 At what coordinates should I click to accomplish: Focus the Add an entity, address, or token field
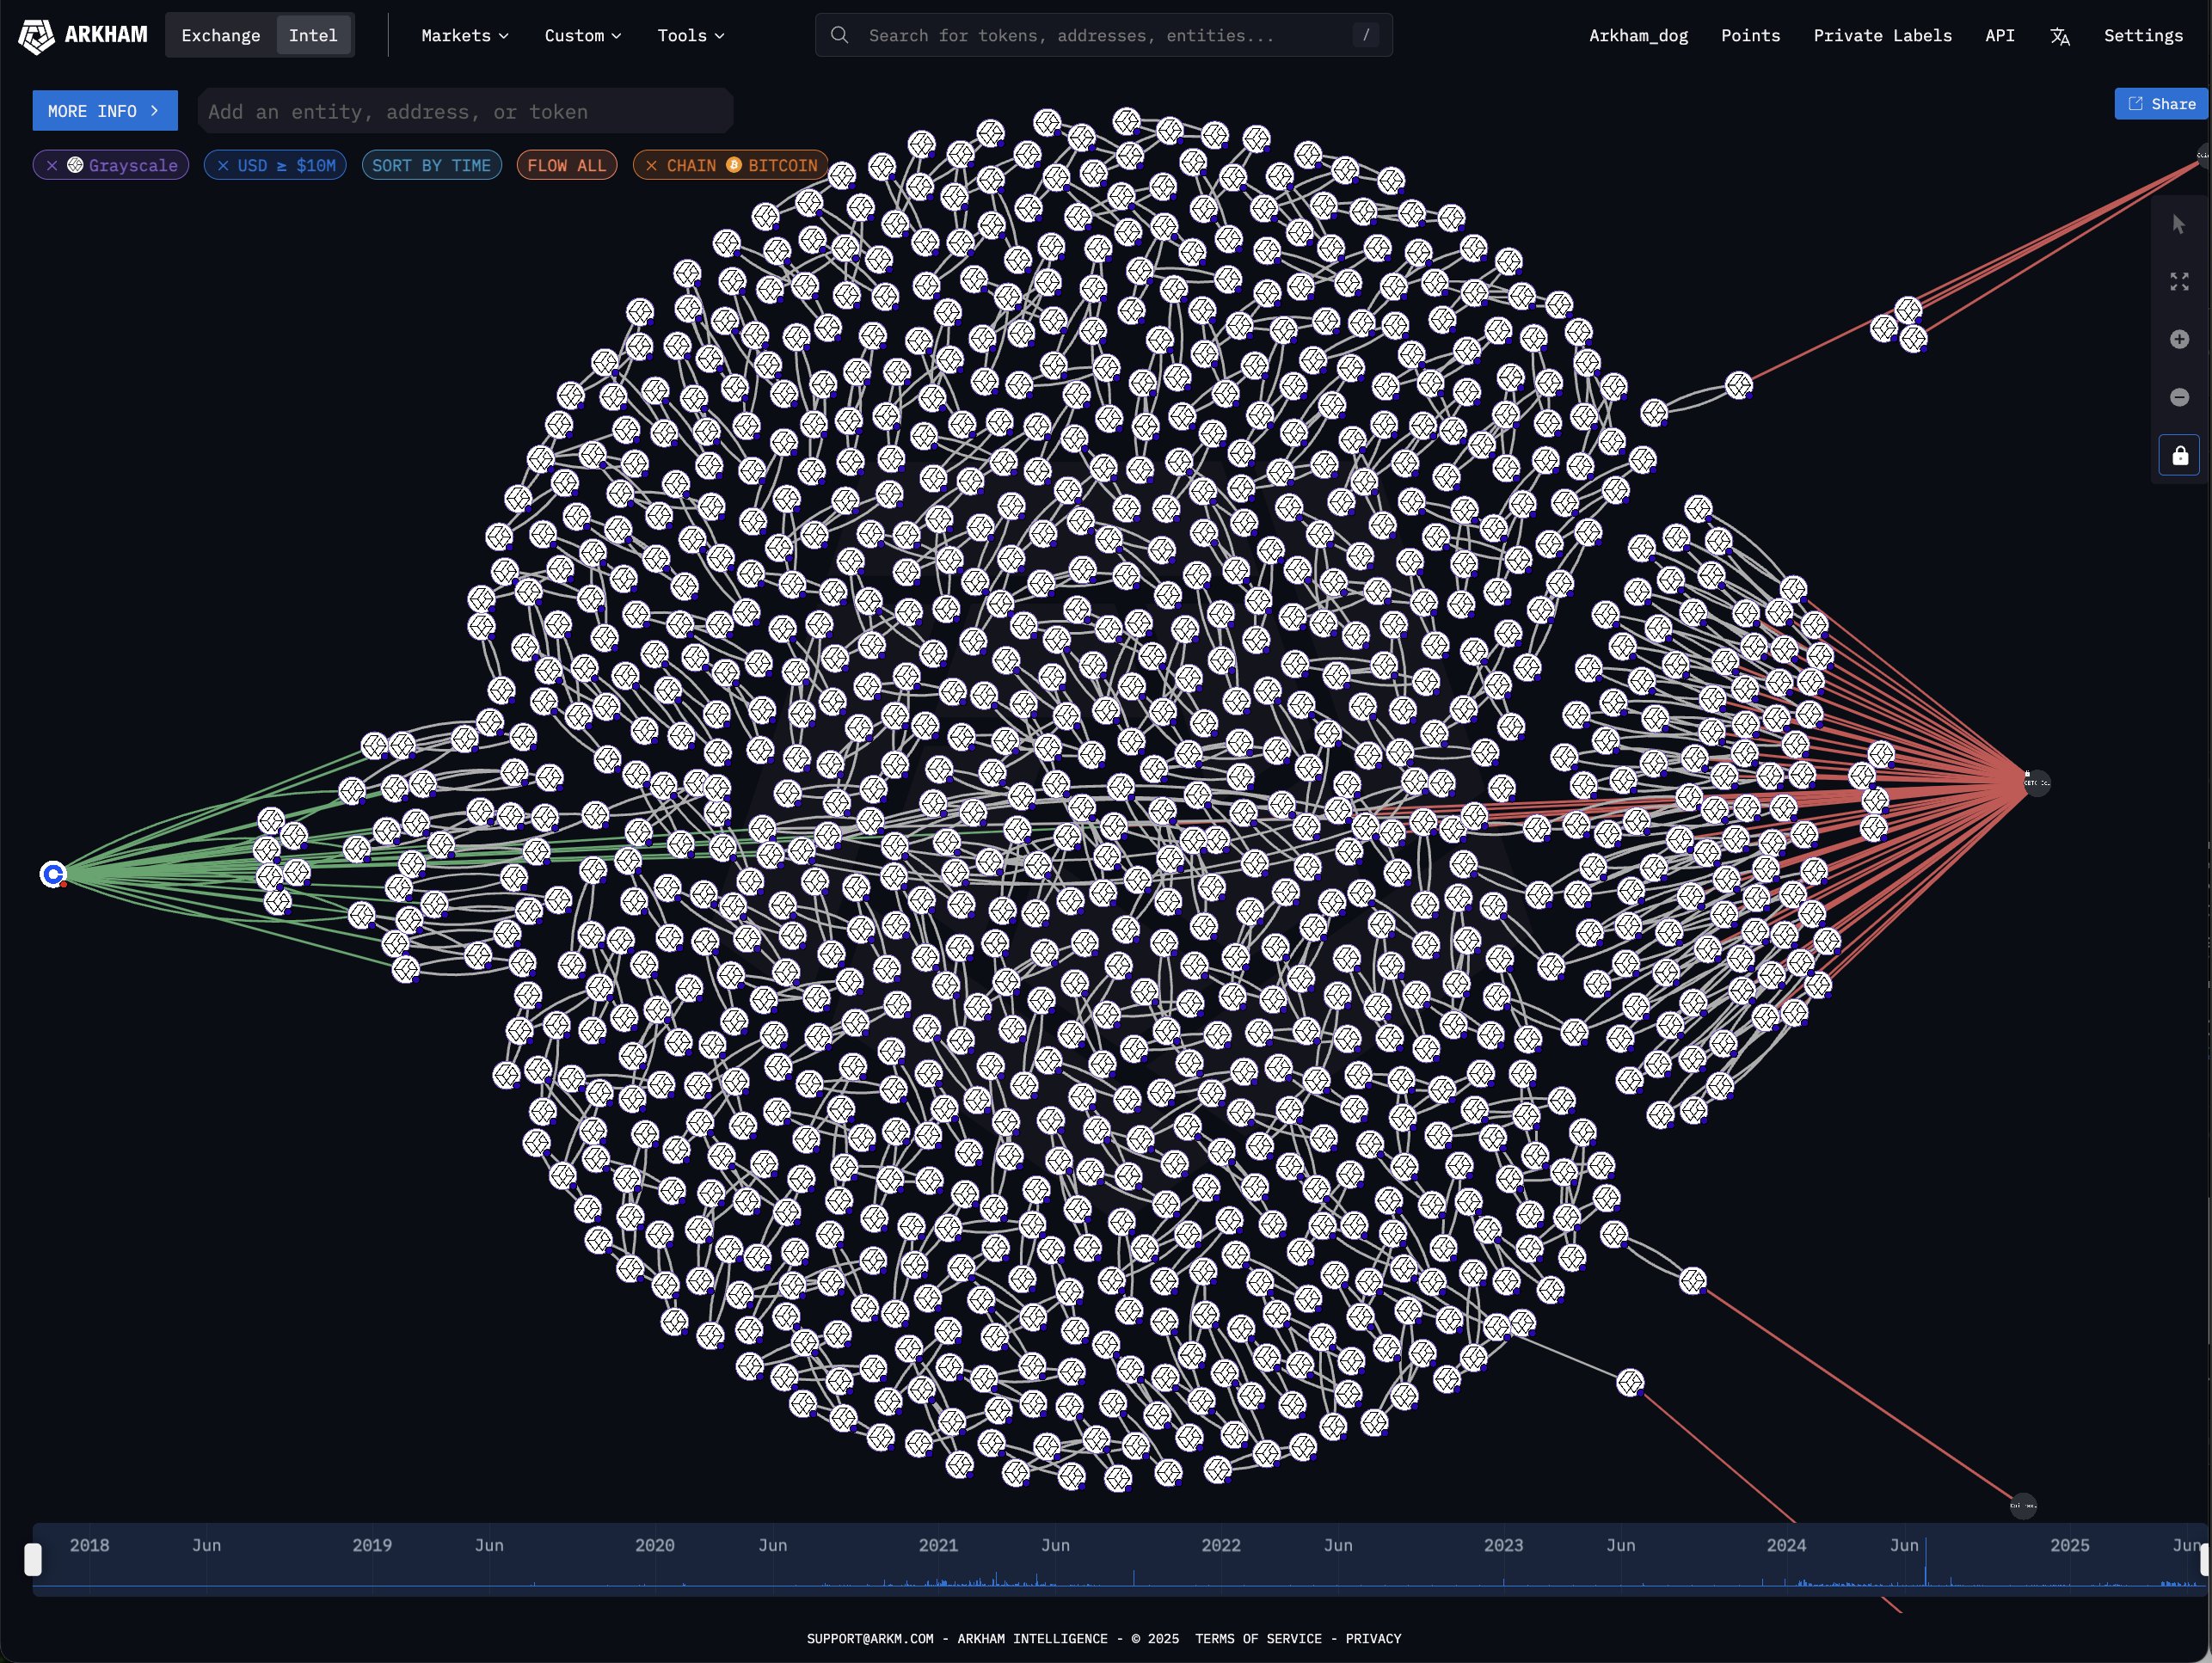465,111
